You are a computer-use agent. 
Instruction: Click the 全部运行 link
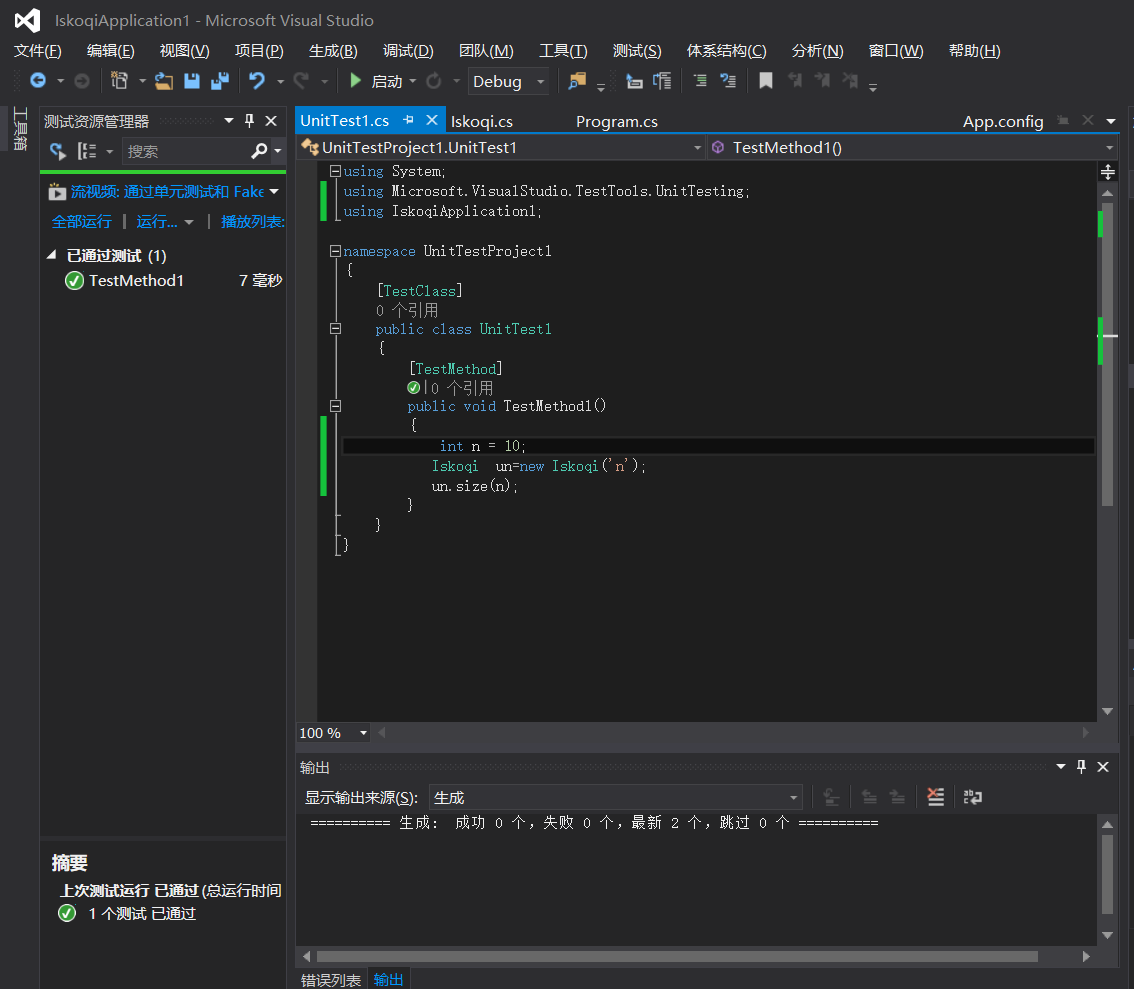(81, 222)
